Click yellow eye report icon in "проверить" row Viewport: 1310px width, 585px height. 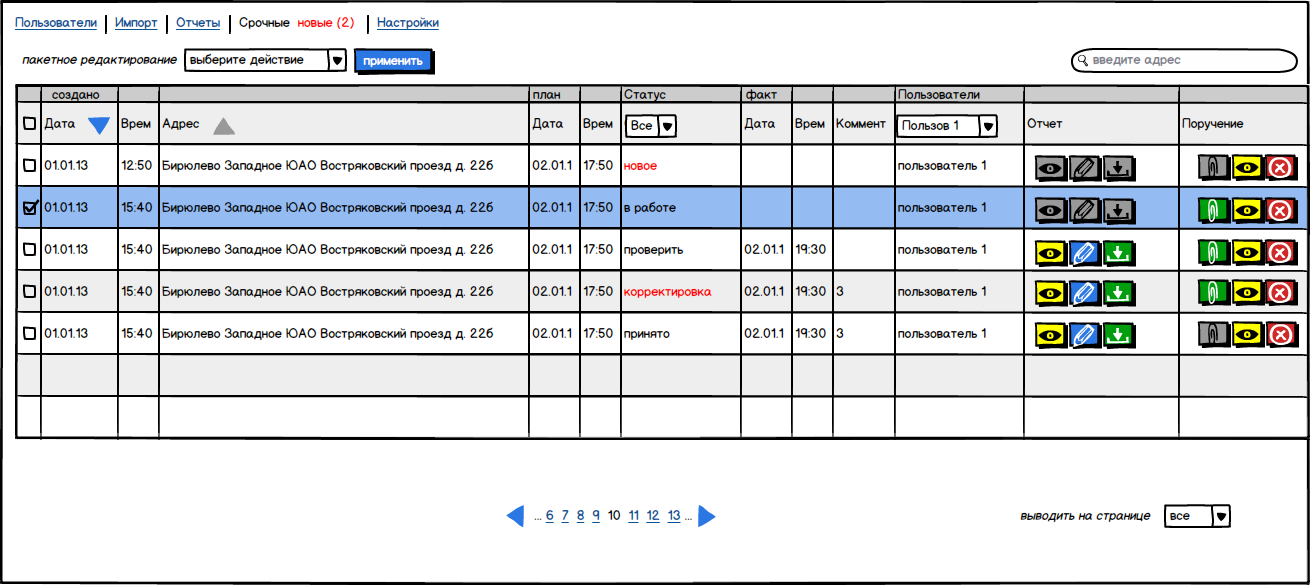pos(1050,252)
